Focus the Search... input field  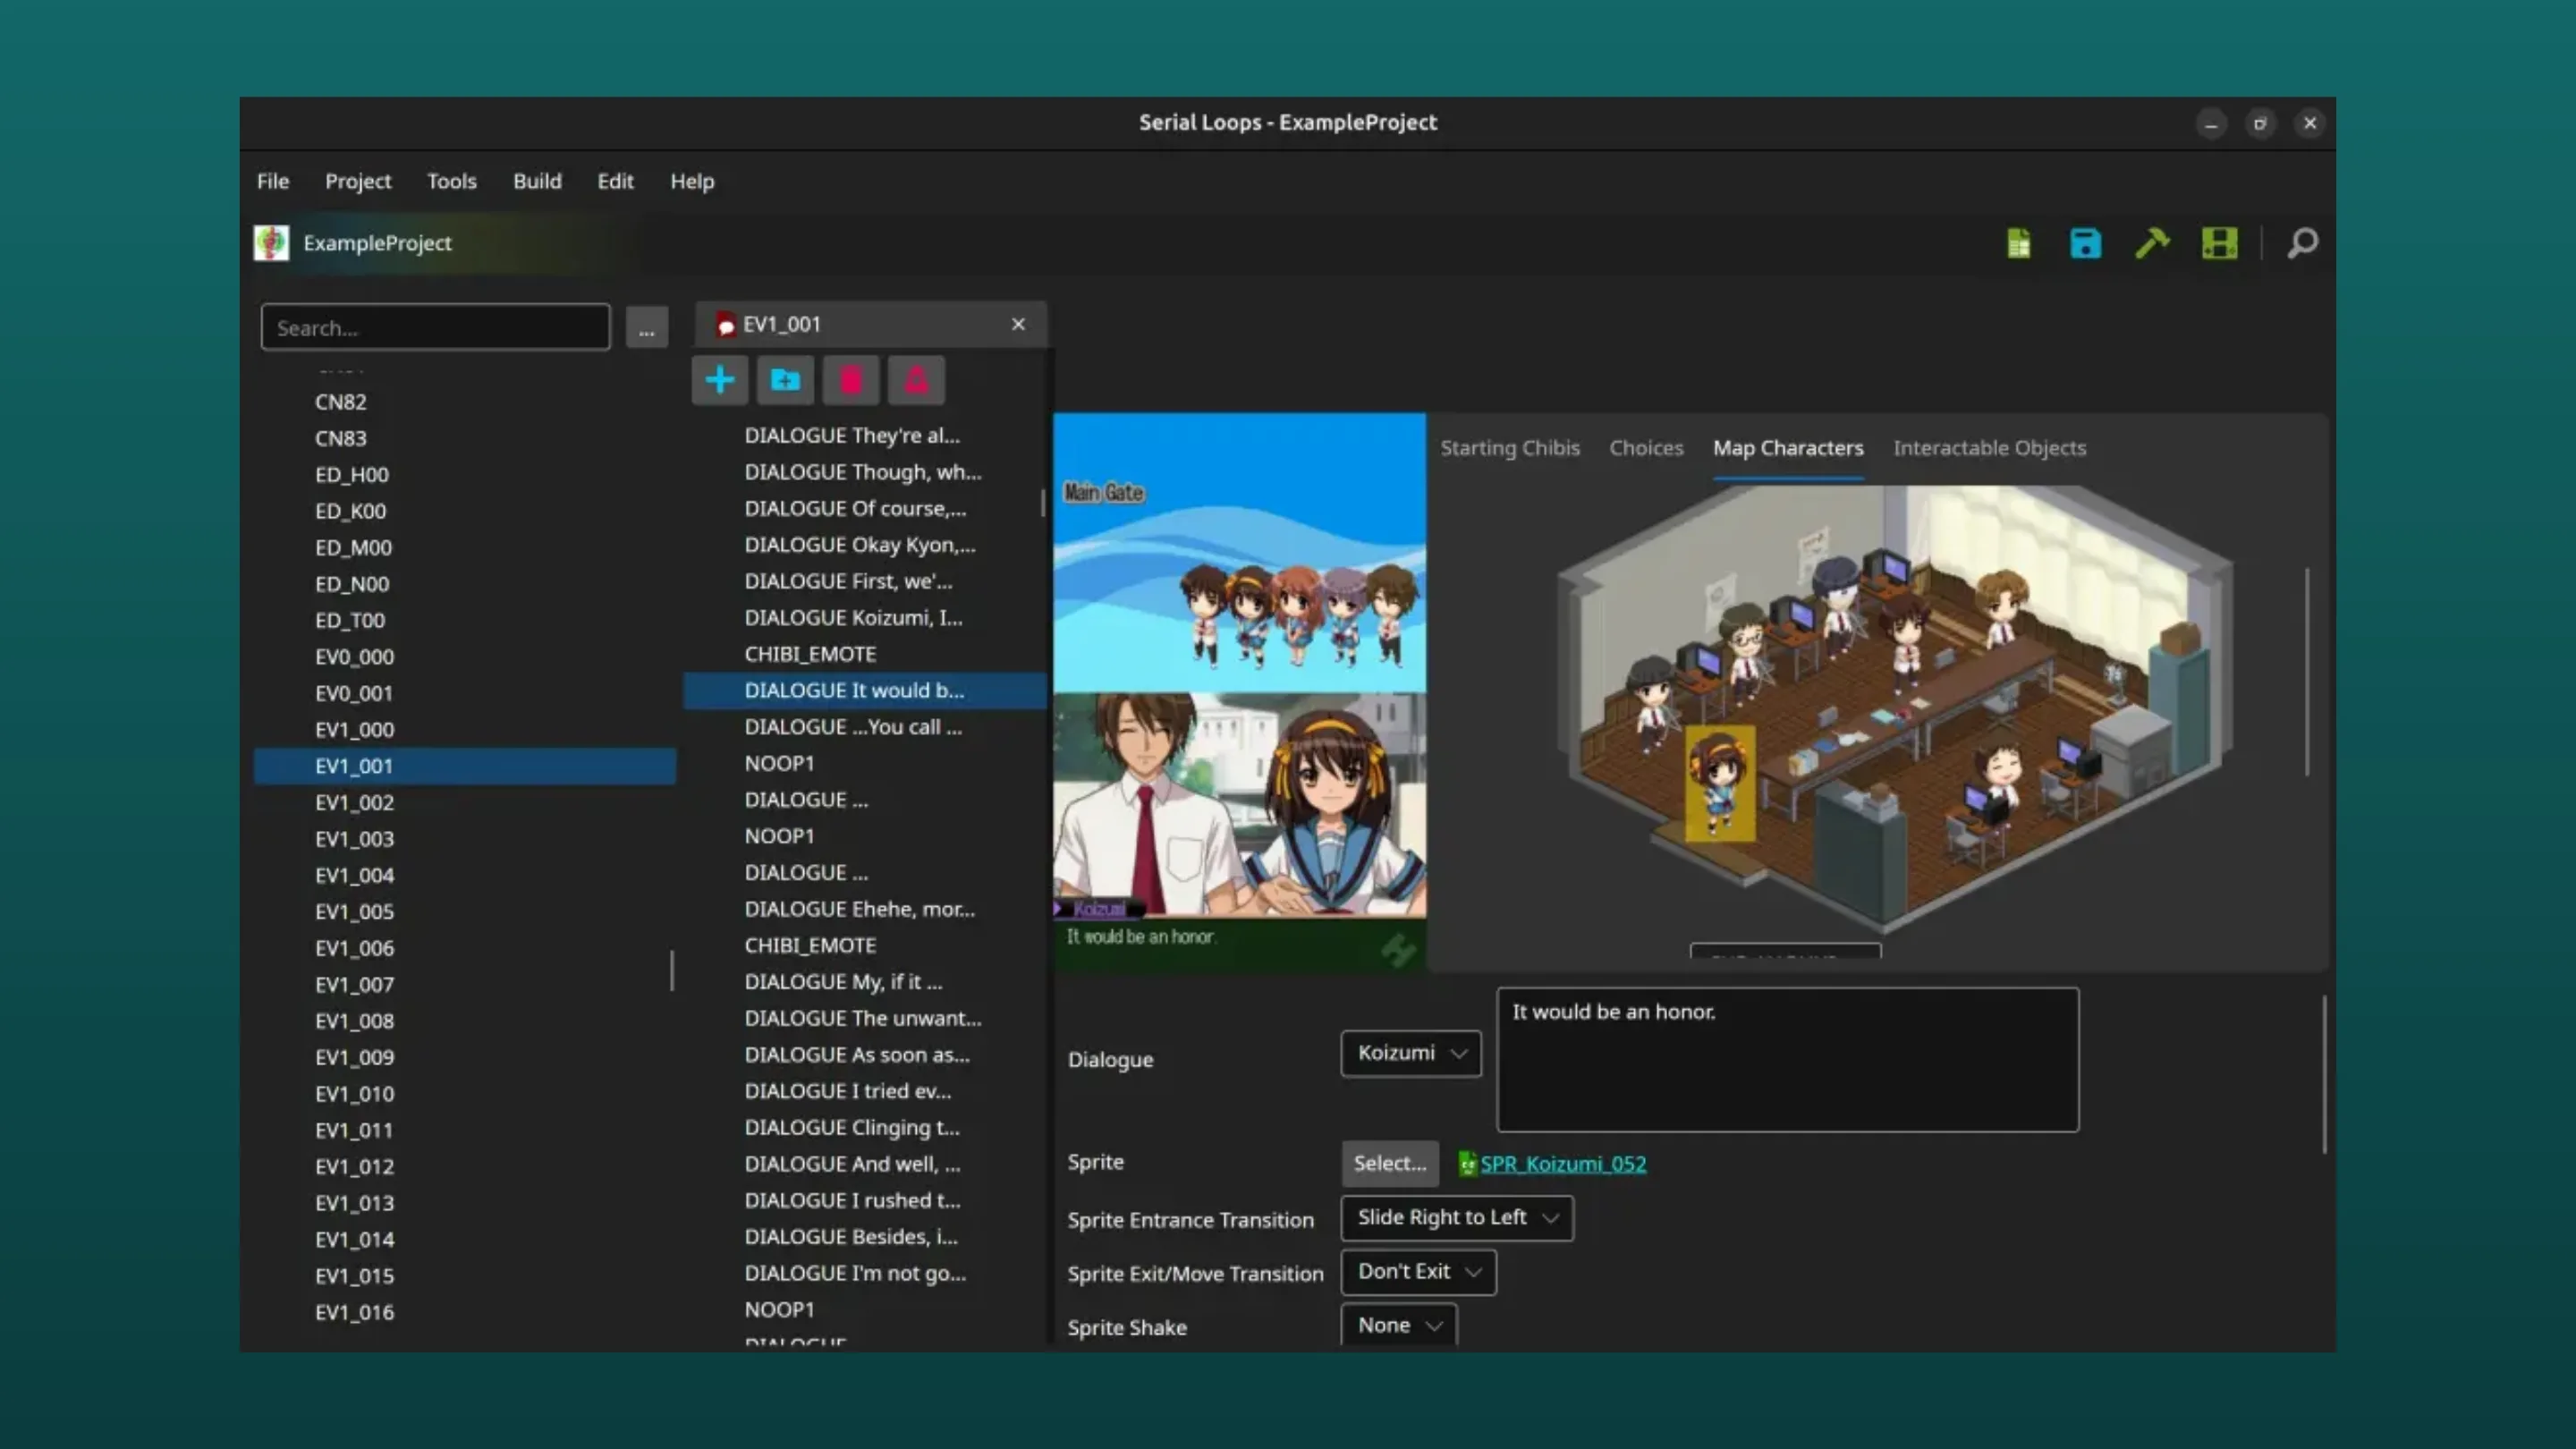435,327
